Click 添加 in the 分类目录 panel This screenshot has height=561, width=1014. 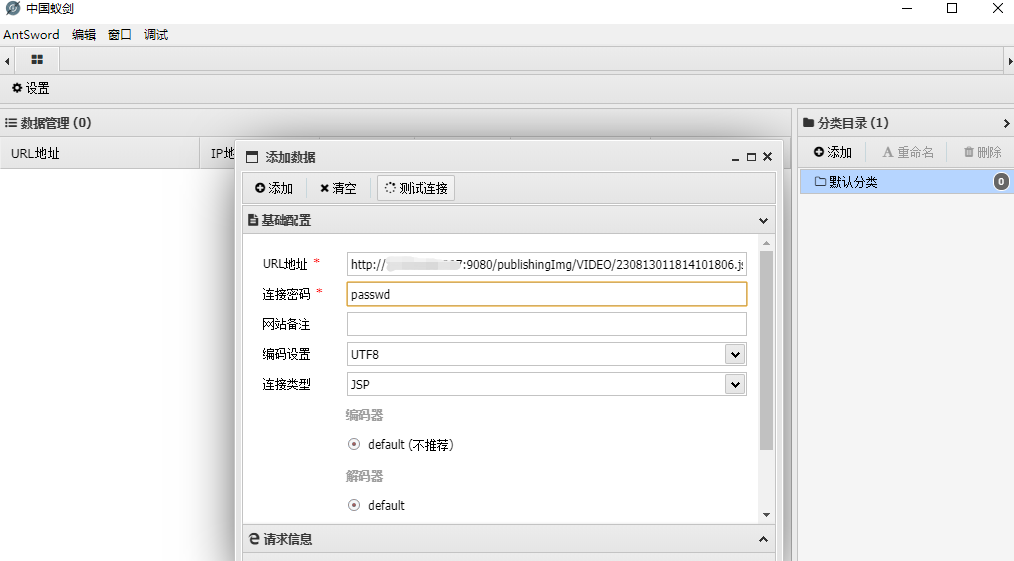833,152
